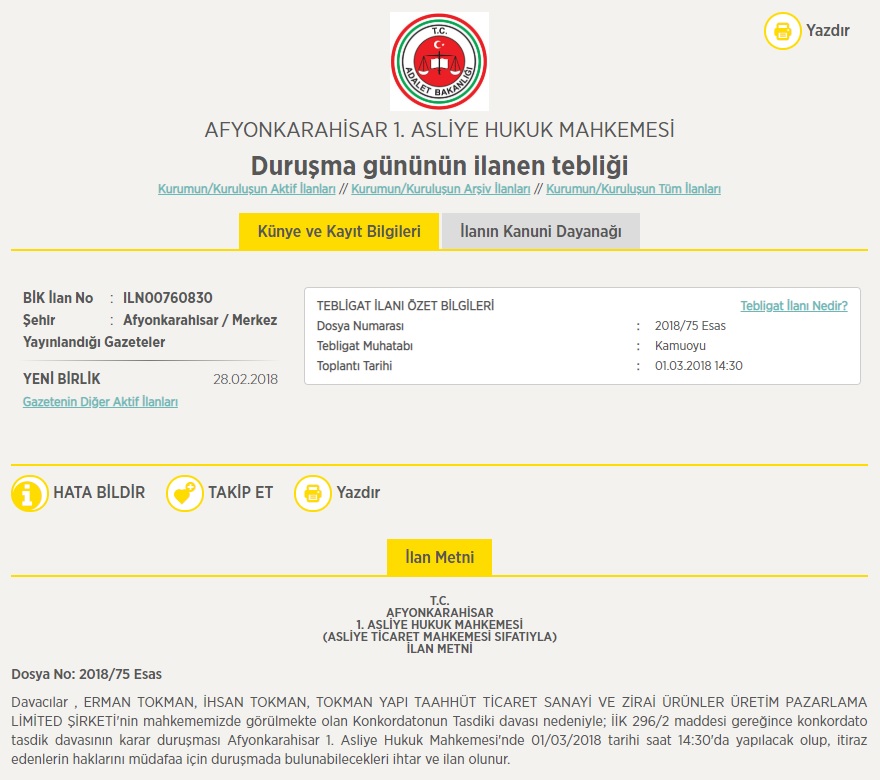Select the Künye ve Kayıt Bilgileri tab

[x=339, y=231]
